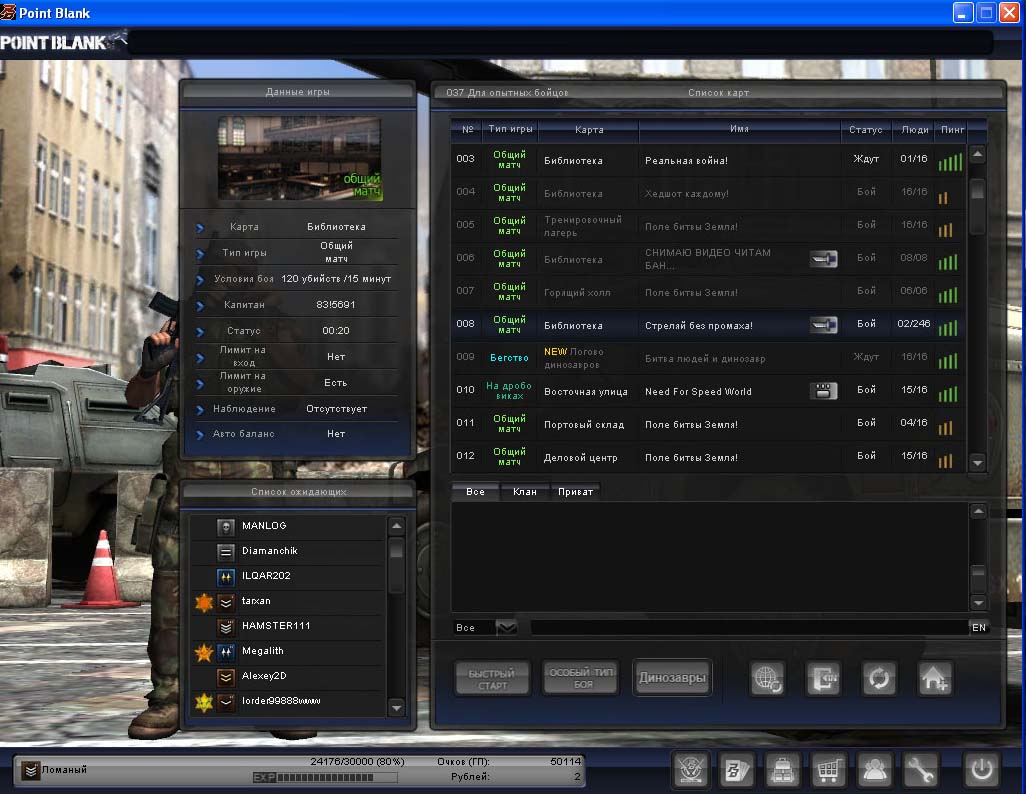Open the clan emblem icon

point(691,771)
